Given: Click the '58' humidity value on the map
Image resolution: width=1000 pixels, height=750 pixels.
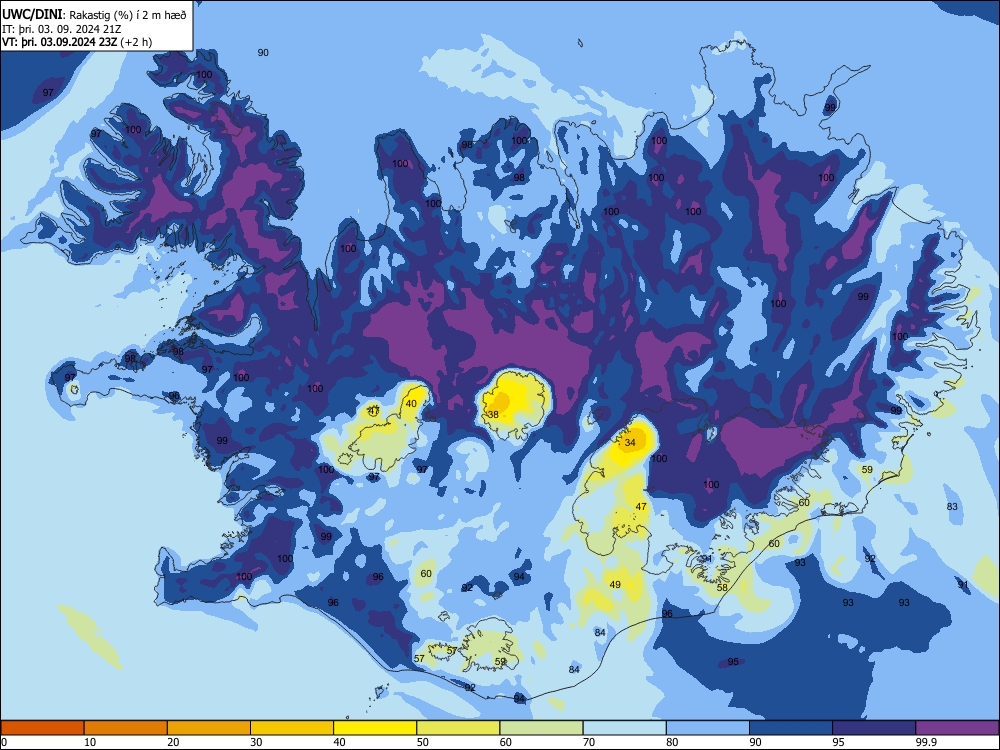Looking at the screenshot, I should pos(722,587).
